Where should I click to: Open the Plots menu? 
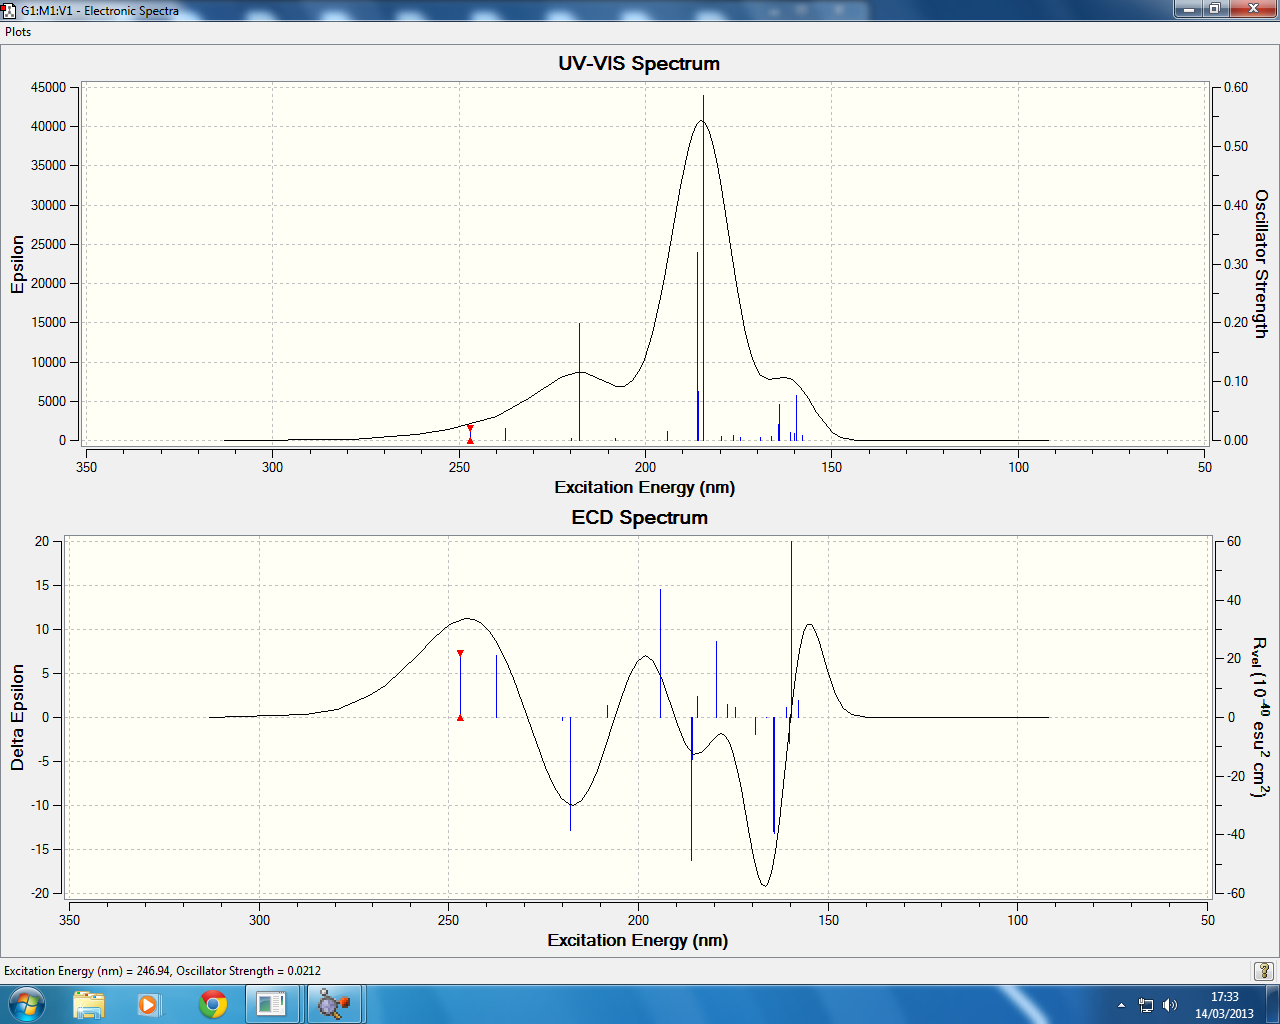click(x=18, y=32)
